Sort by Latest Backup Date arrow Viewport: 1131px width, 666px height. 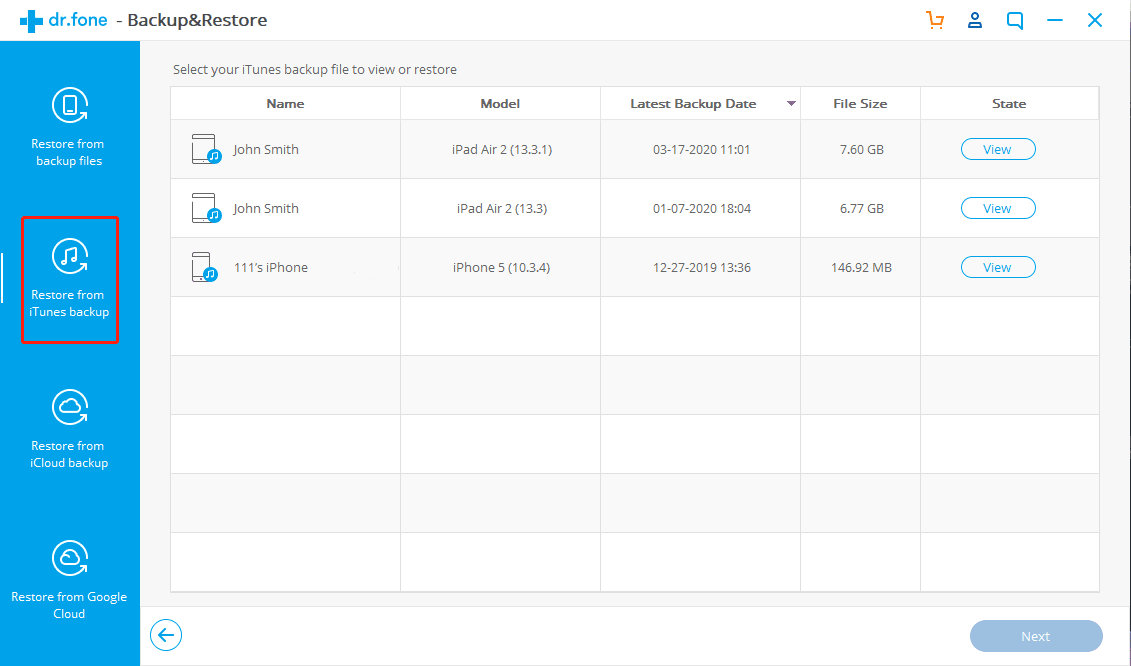coord(791,104)
